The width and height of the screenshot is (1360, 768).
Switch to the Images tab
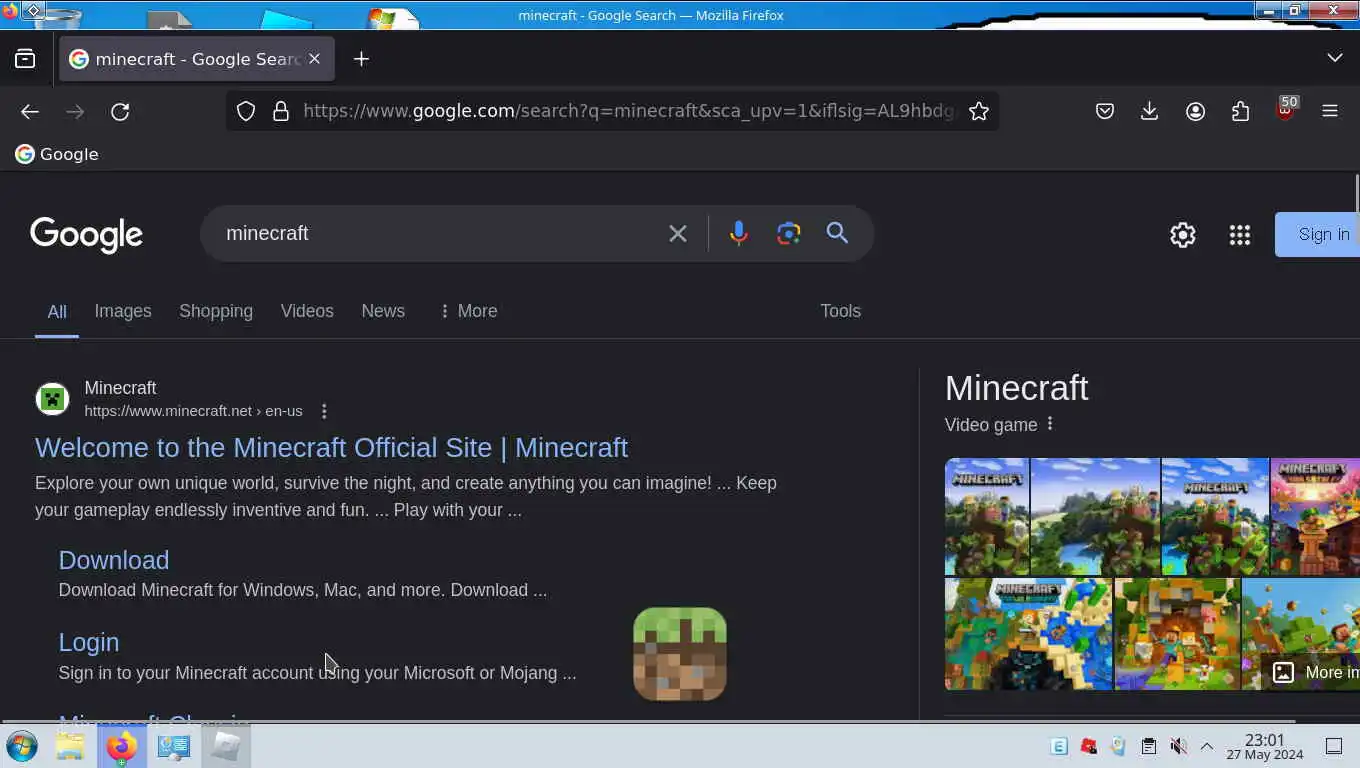123,311
